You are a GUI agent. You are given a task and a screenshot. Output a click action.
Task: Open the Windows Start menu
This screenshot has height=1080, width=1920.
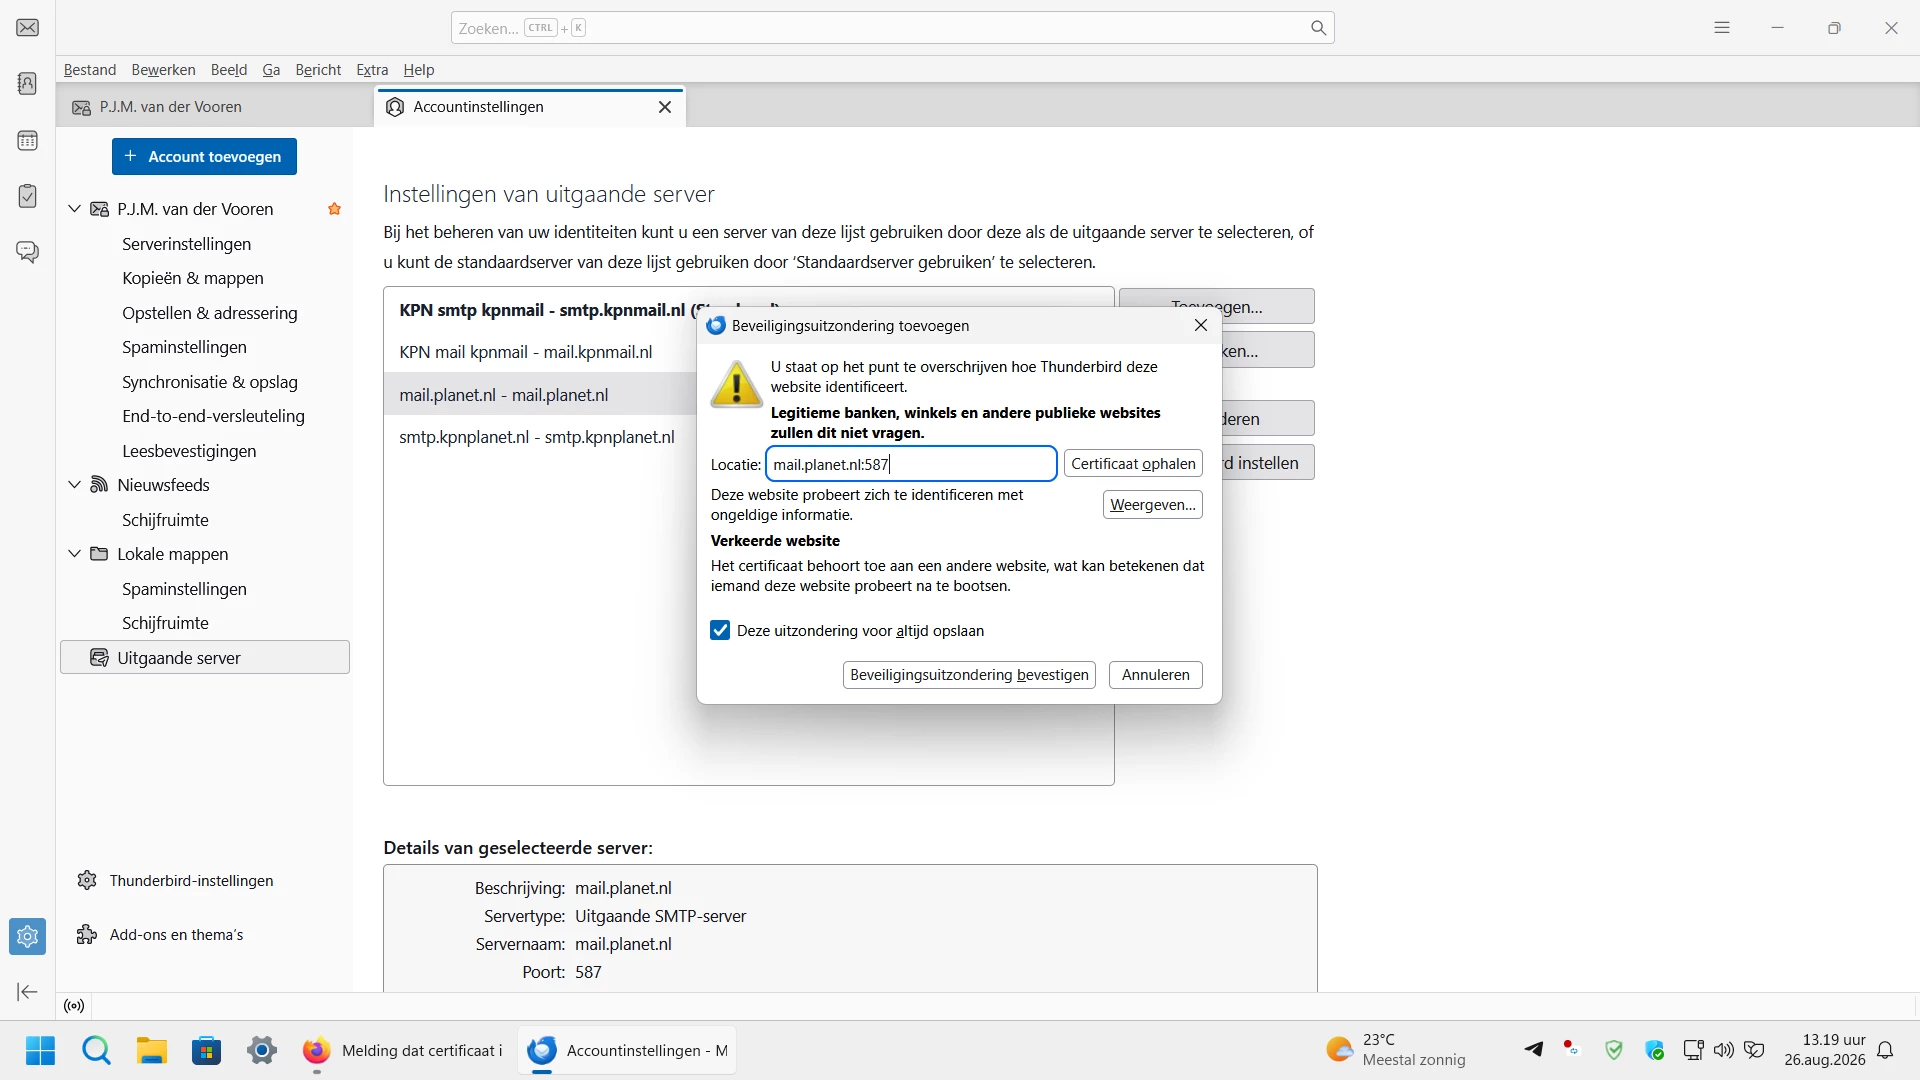click(x=40, y=1050)
